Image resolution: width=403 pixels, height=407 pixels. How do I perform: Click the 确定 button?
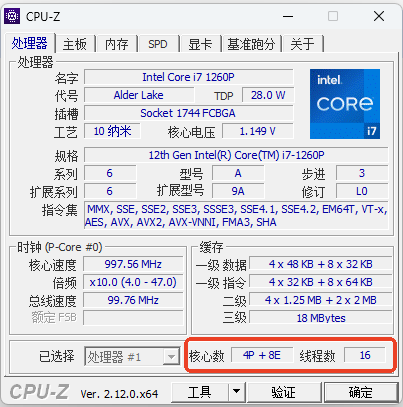[x=361, y=391]
